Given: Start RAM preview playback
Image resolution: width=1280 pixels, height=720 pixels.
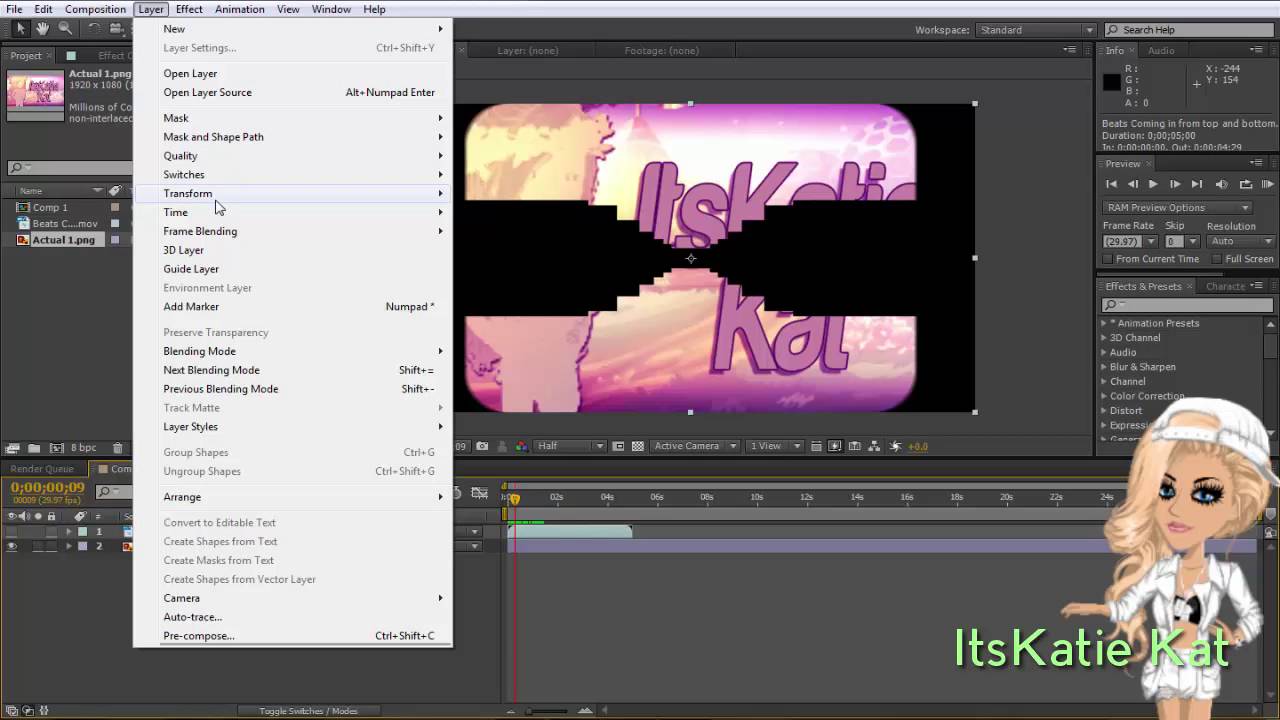Looking at the screenshot, I should [1268, 184].
